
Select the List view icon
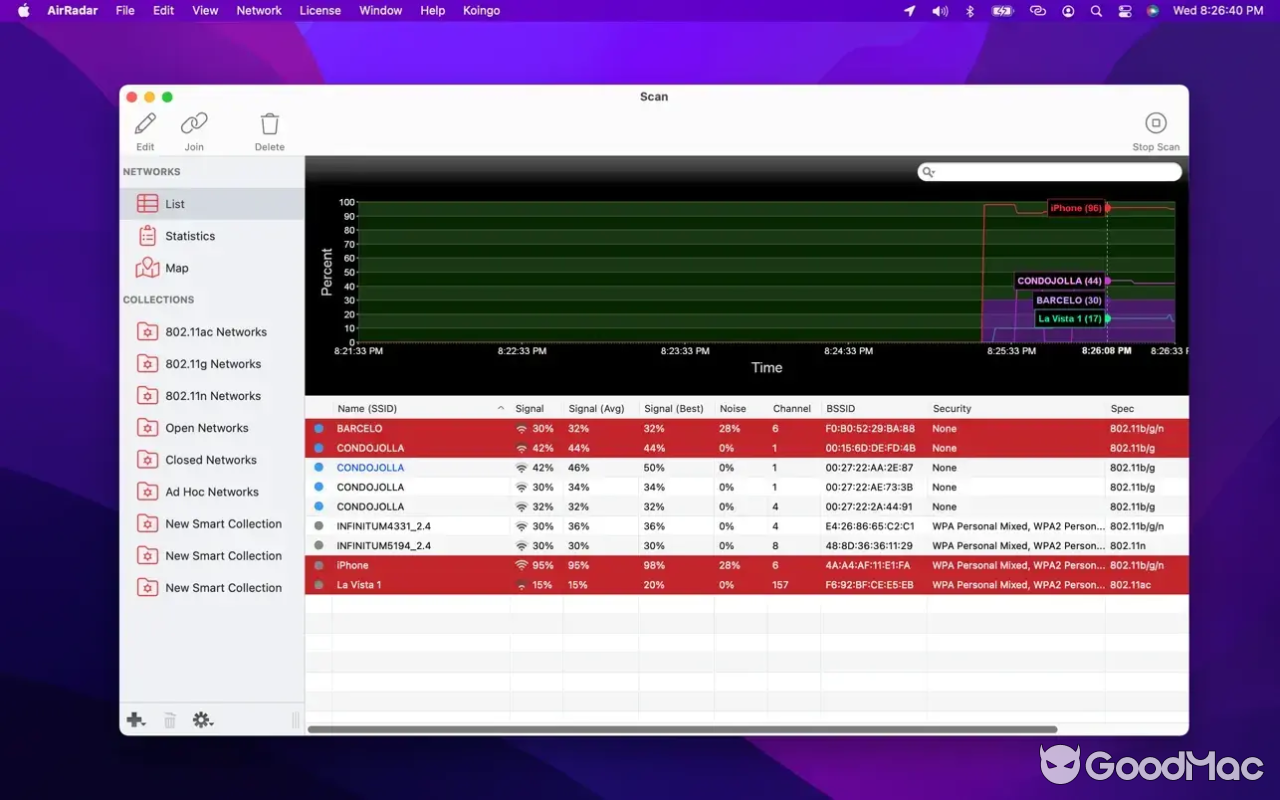point(149,203)
